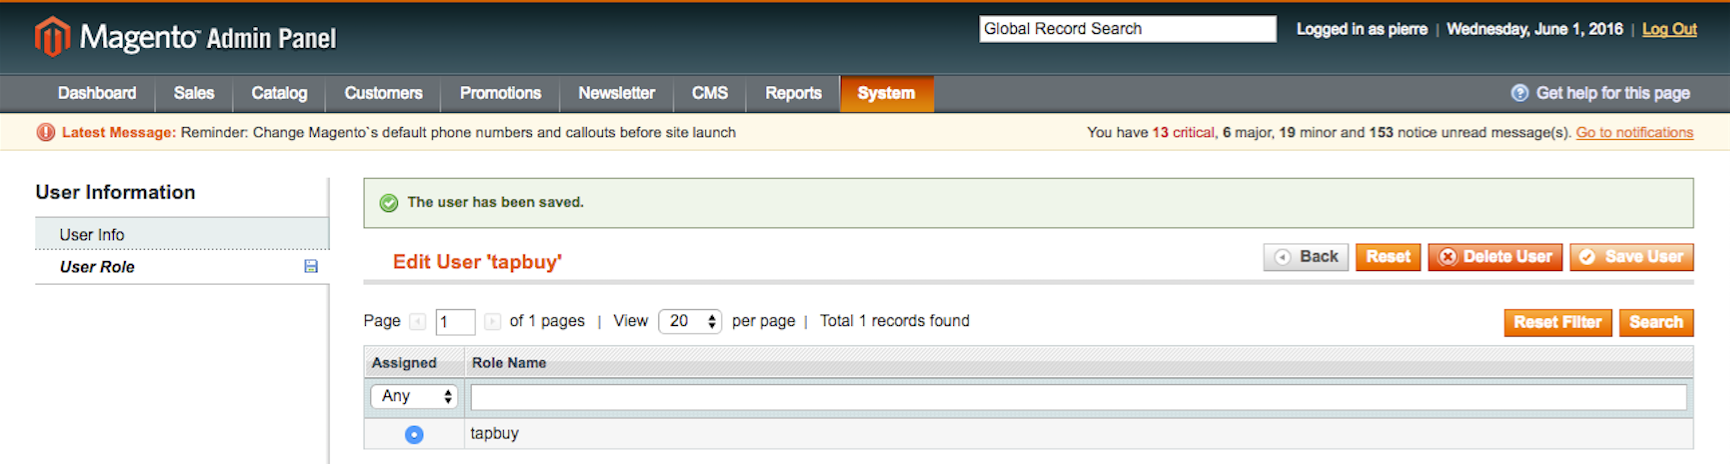The height and width of the screenshot is (464, 1730).
Task: Switch to the User Info tab
Action: click(182, 234)
